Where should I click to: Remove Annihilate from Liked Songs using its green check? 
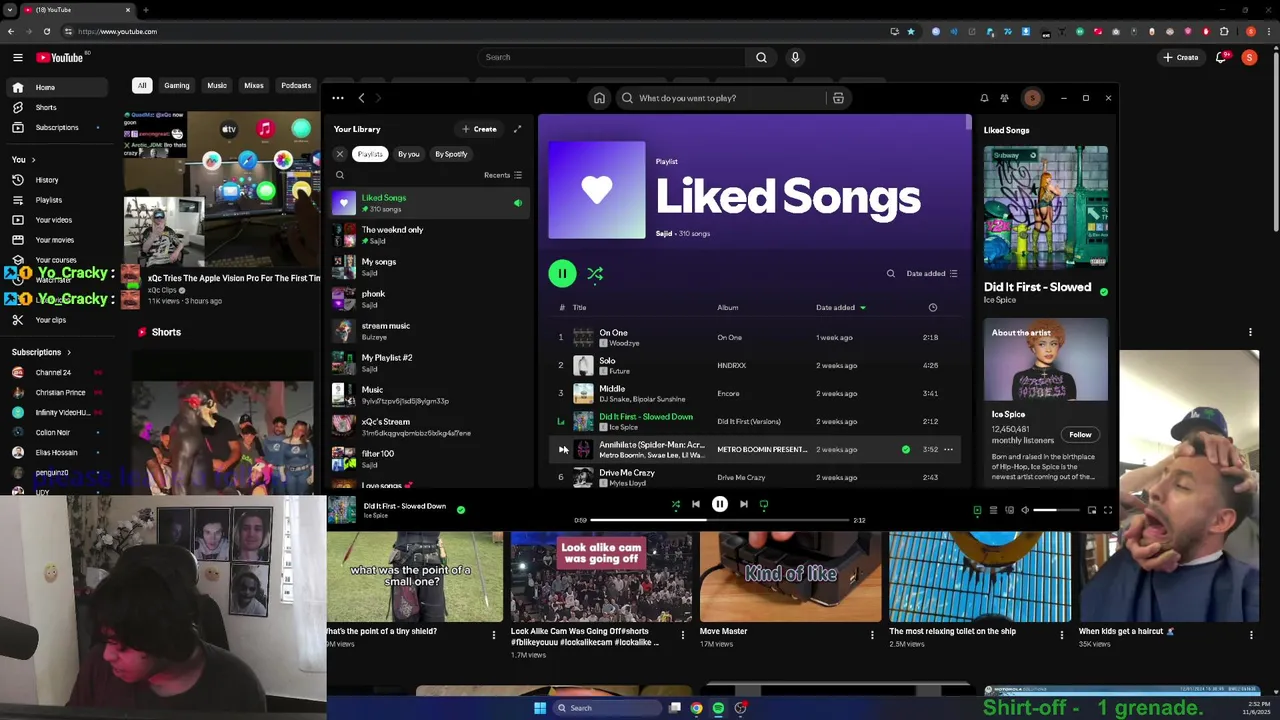tap(906, 450)
